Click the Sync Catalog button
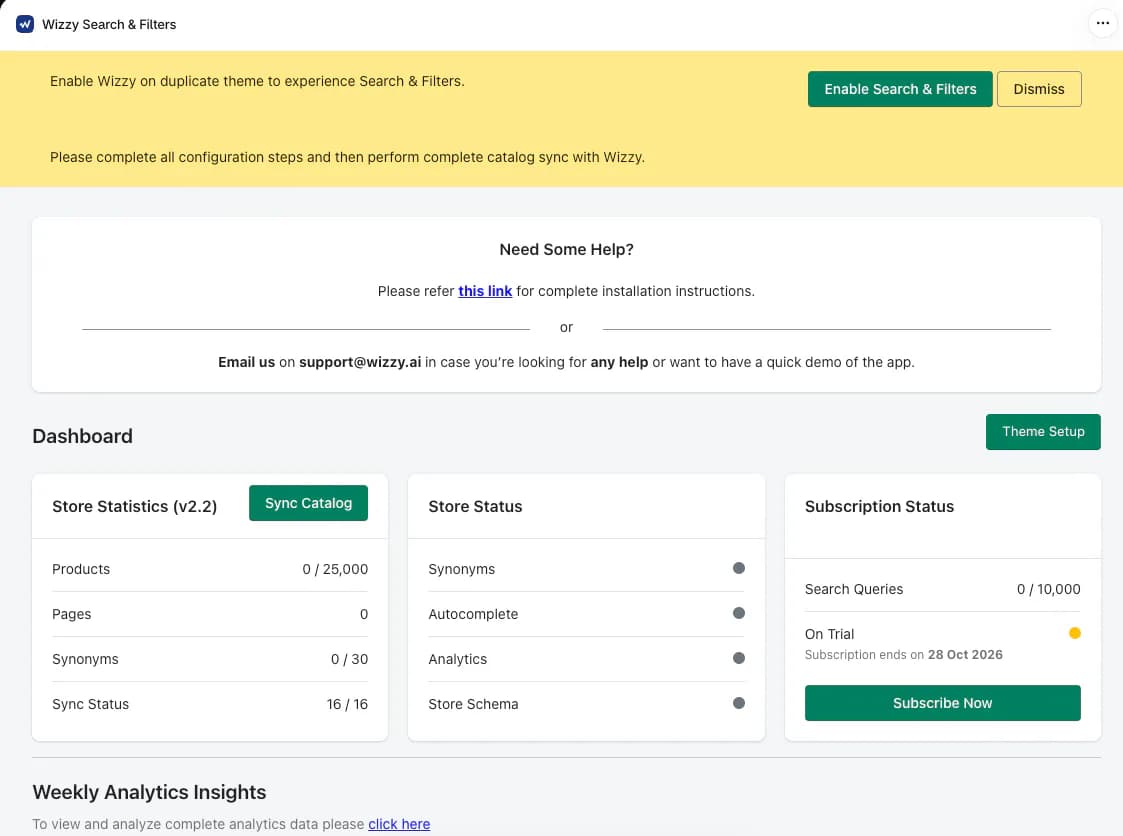1123x836 pixels. (x=308, y=503)
